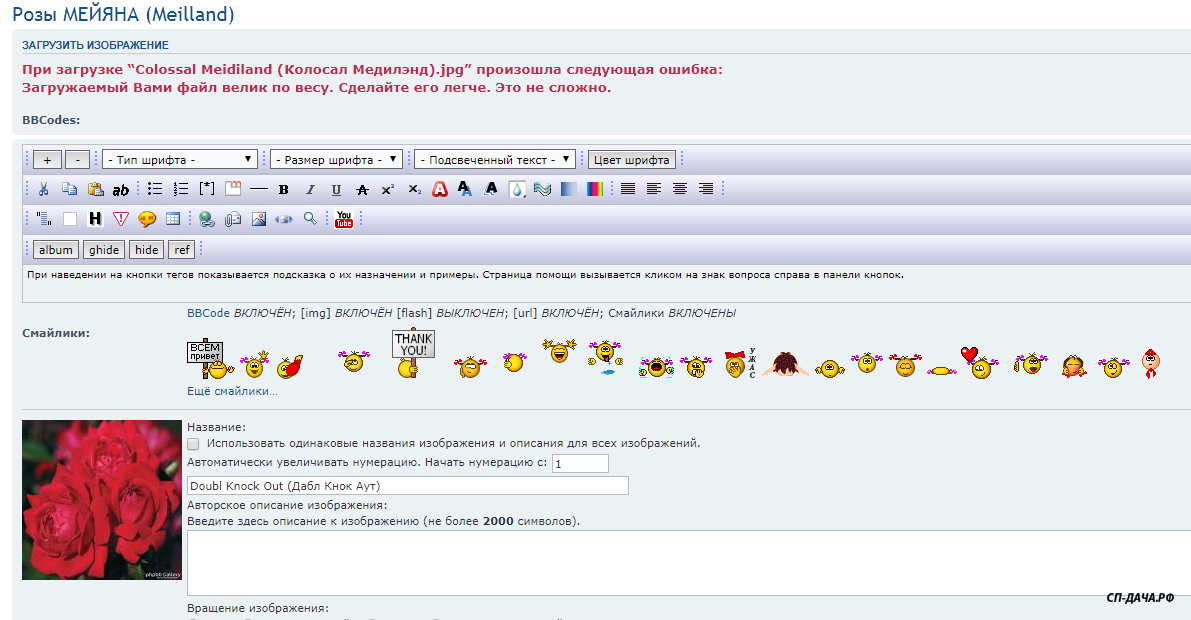Viewport: 1191px width, 620px height.
Task: Center-align the text
Action: point(680,189)
